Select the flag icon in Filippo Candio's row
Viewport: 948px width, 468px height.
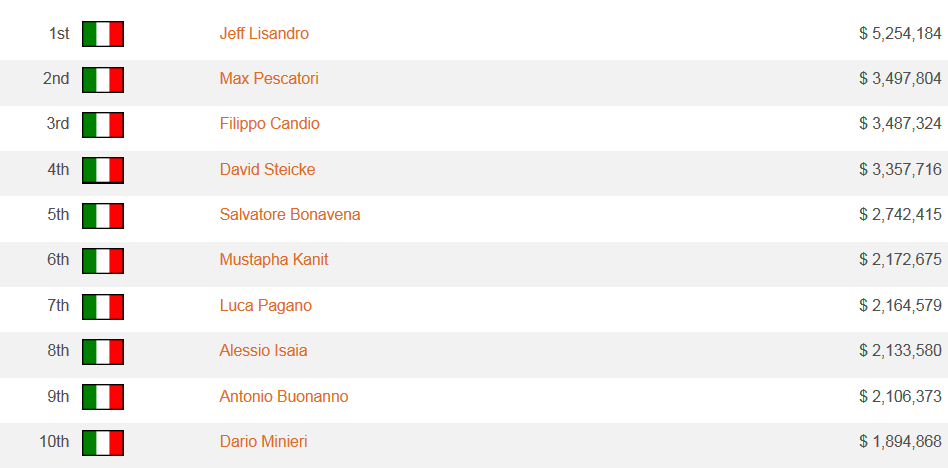pos(103,125)
